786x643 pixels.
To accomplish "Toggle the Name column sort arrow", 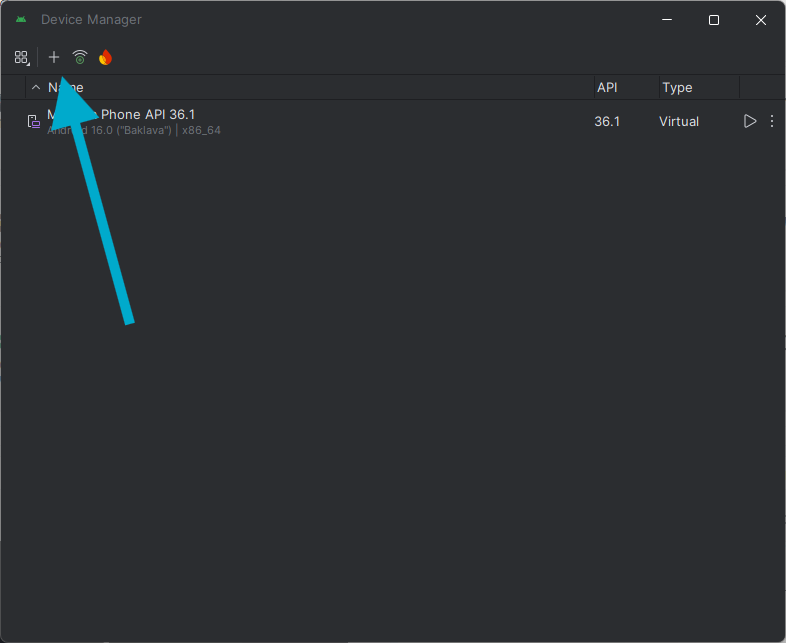I will tap(36, 88).
